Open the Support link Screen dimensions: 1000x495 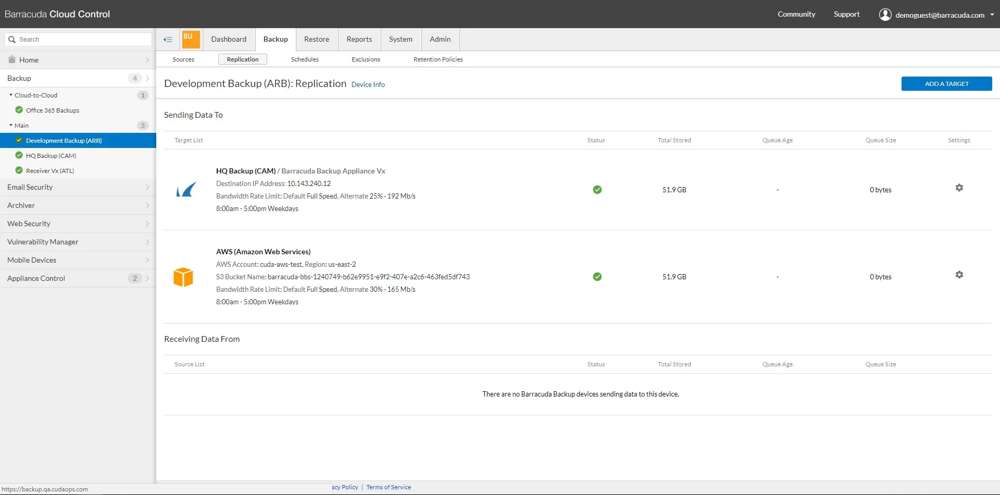click(x=846, y=14)
